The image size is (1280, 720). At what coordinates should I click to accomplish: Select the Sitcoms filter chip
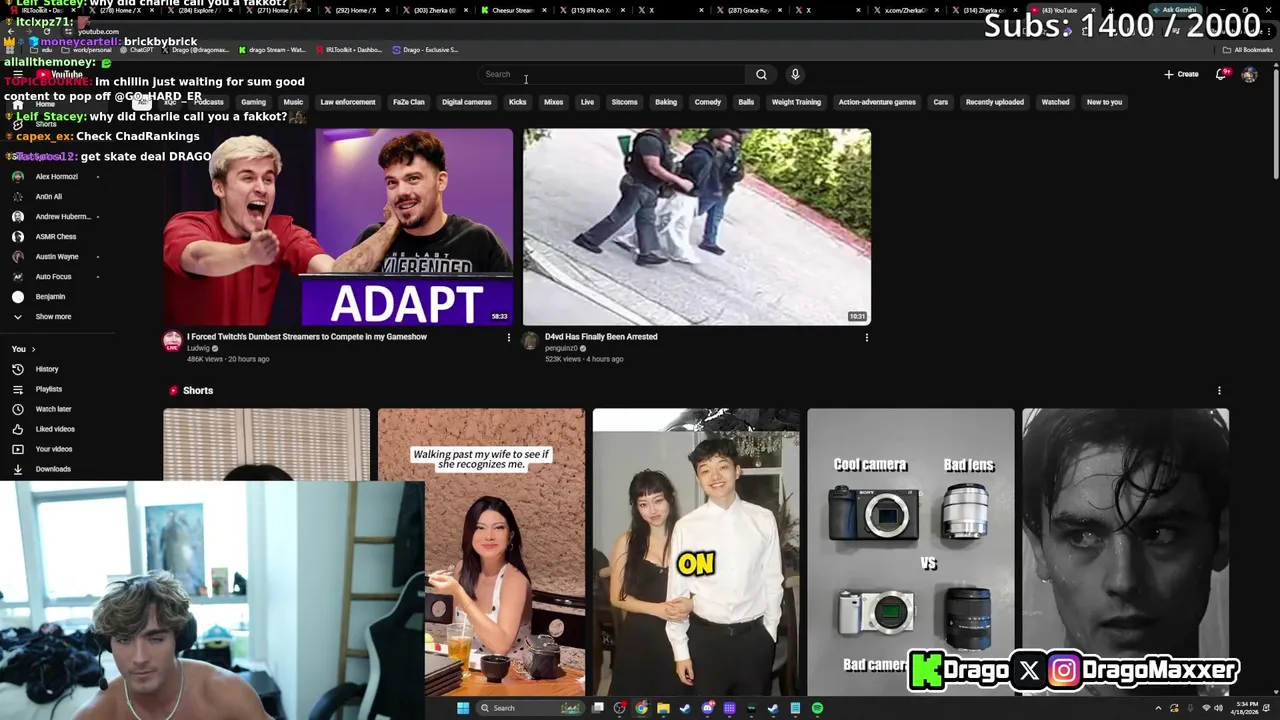(624, 102)
